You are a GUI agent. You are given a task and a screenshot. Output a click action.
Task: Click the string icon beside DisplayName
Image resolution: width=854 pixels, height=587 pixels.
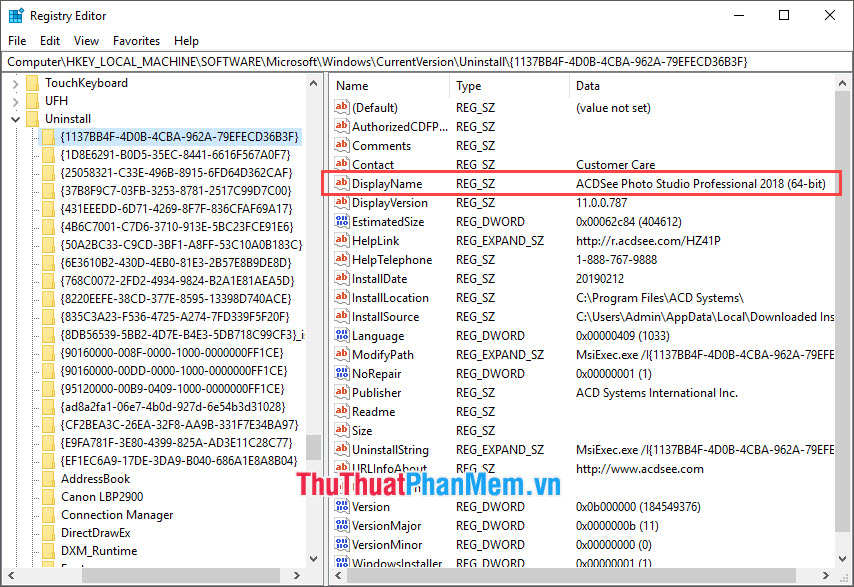pyautogui.click(x=341, y=183)
